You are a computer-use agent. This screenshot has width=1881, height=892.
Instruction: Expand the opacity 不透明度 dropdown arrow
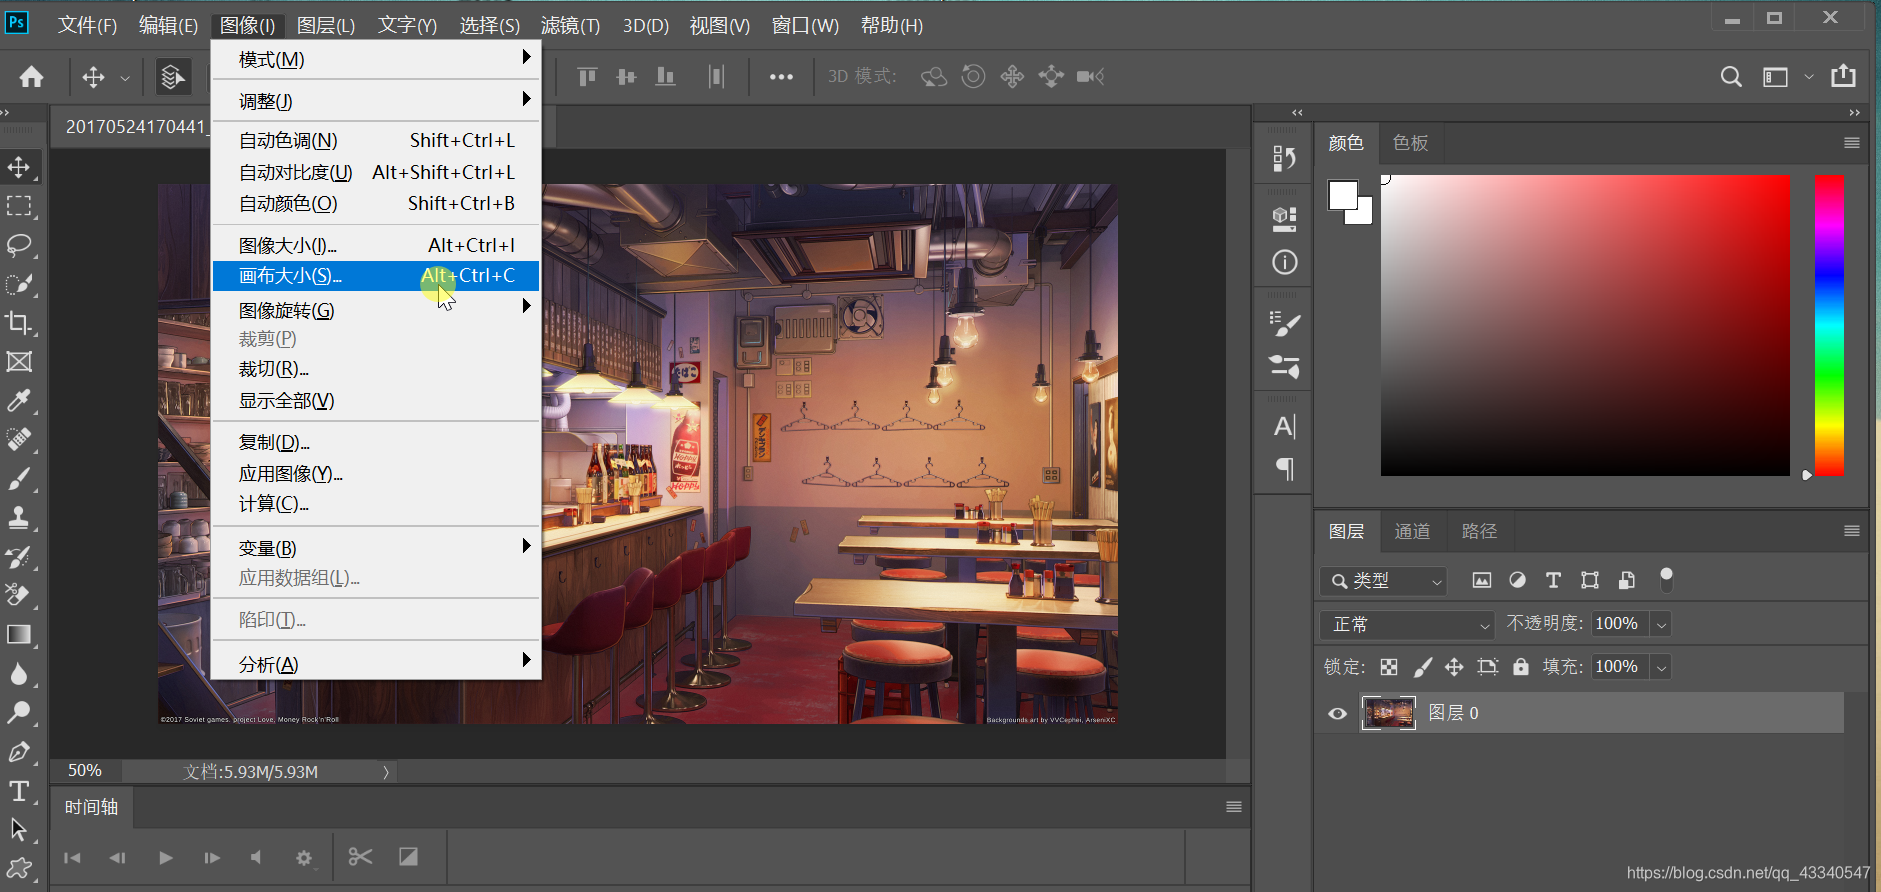click(x=1661, y=625)
